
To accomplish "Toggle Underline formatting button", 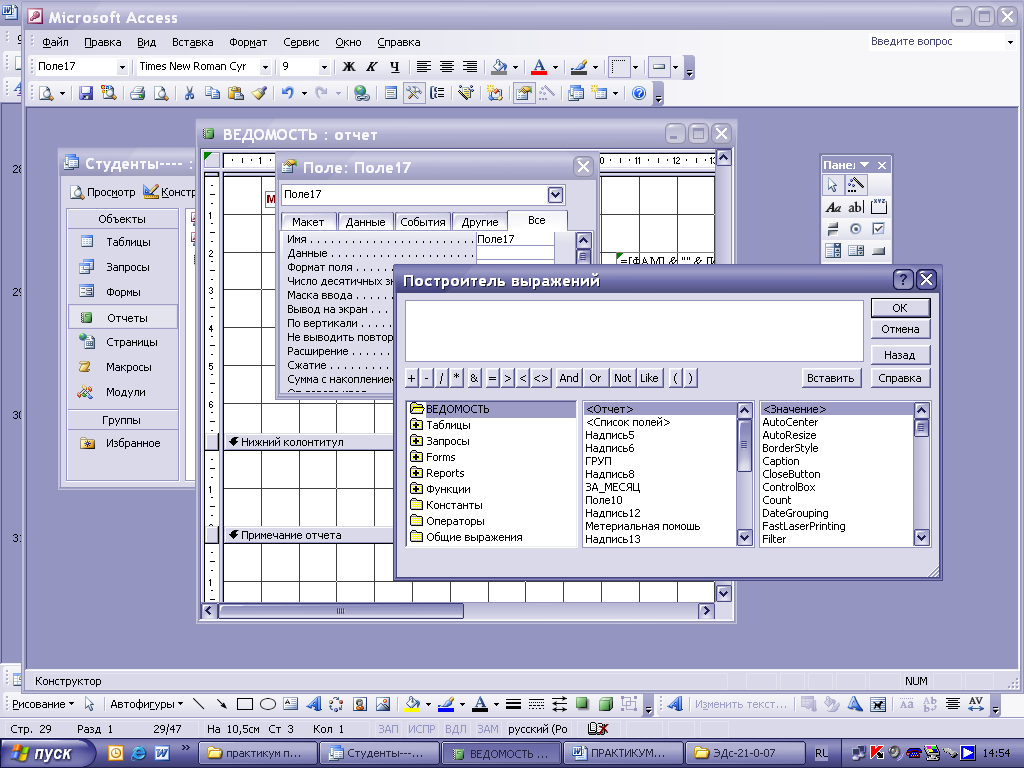I will [x=394, y=67].
